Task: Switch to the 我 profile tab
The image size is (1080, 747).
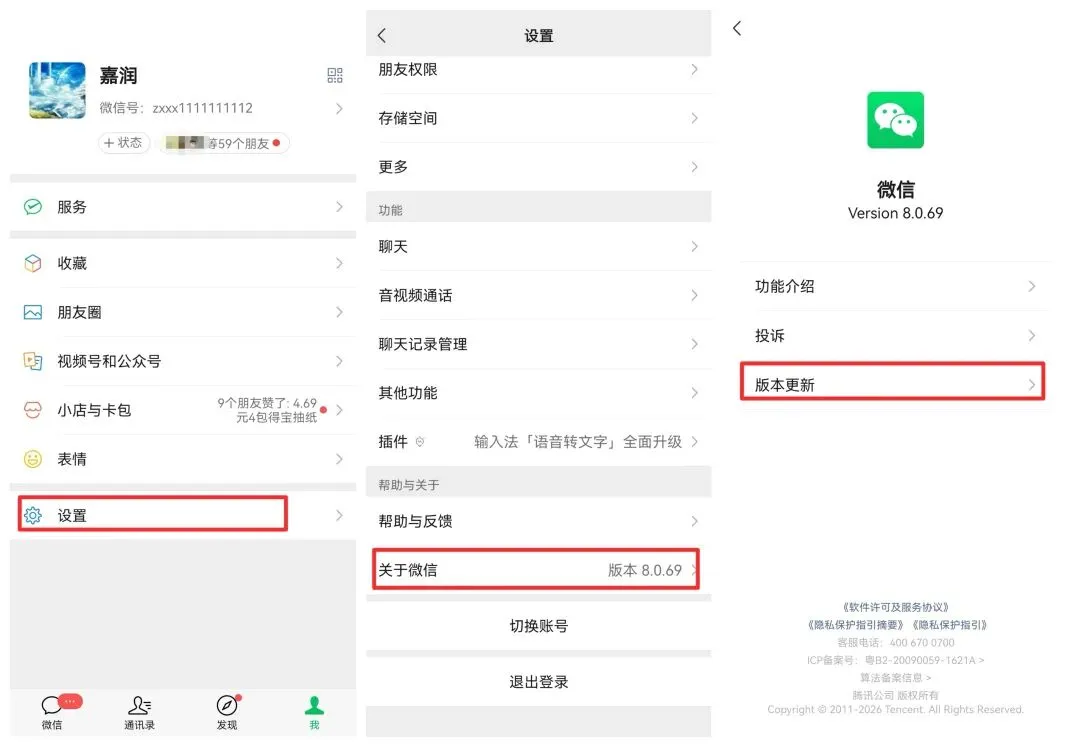Action: [x=314, y=713]
